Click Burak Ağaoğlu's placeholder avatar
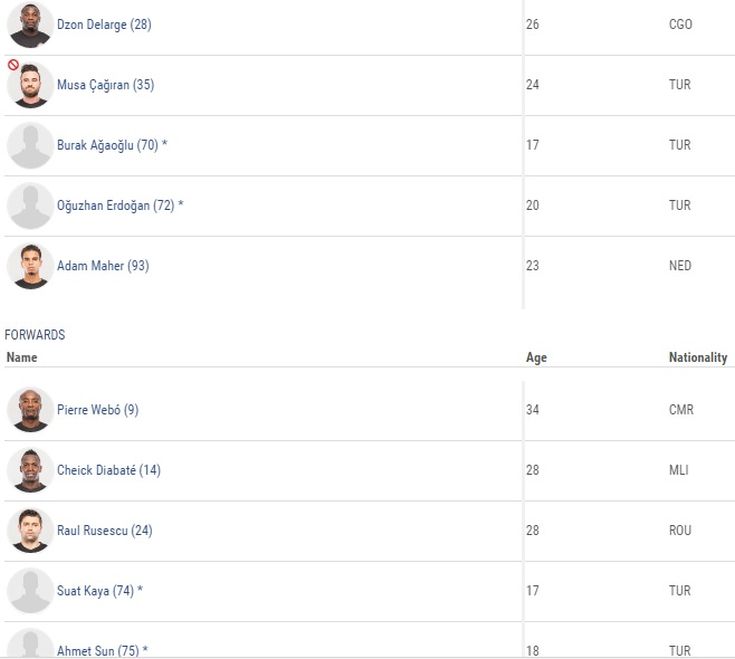 click(30, 146)
